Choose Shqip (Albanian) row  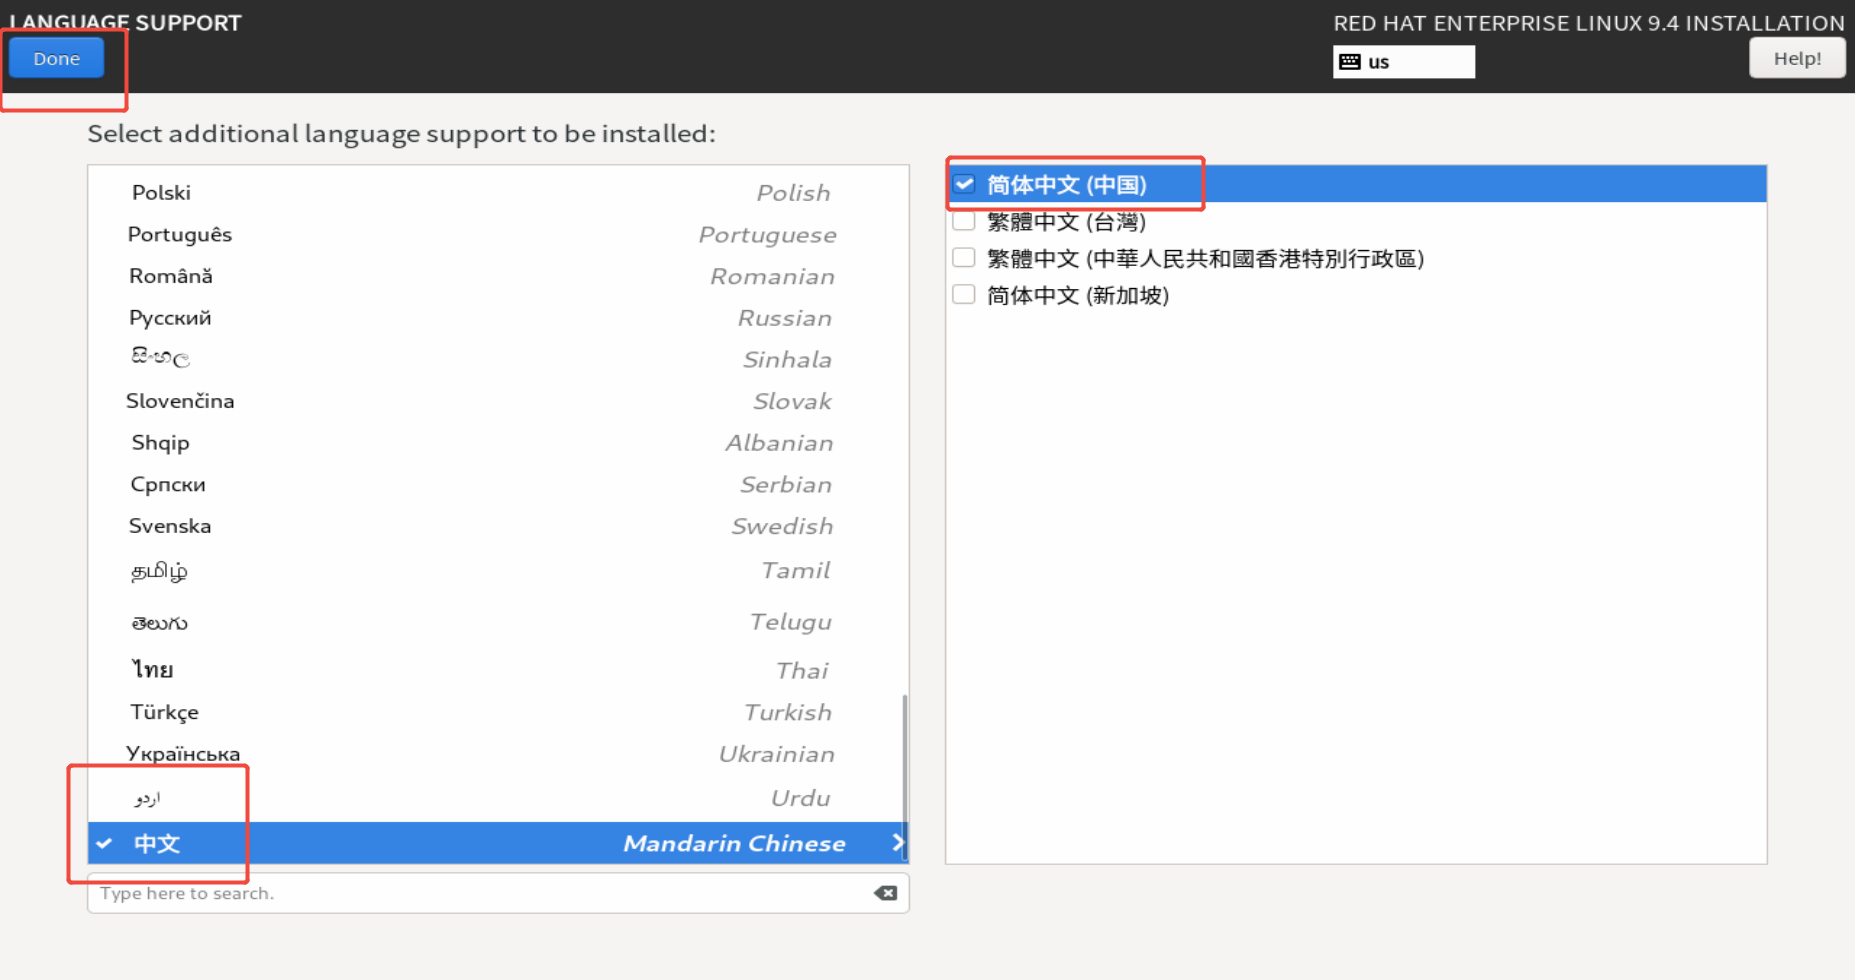498,443
